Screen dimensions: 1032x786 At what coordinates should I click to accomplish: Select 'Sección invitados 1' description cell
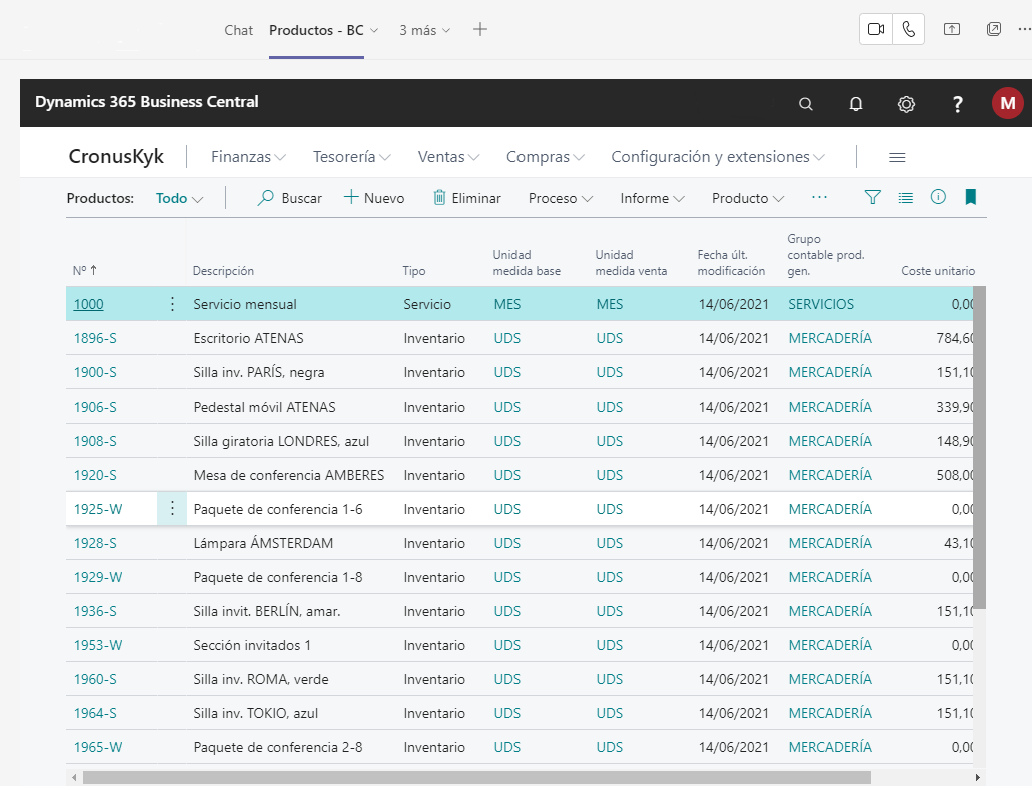coord(252,645)
